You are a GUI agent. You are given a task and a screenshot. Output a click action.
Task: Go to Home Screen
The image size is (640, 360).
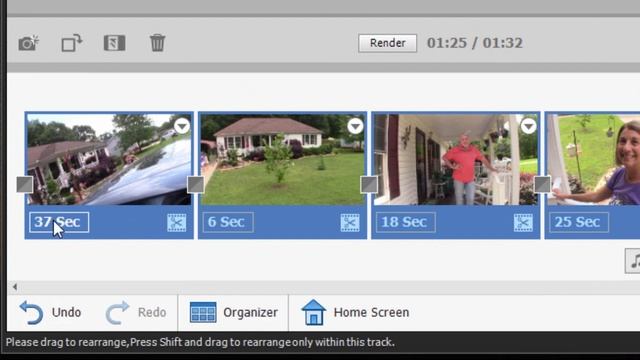[x=355, y=313]
